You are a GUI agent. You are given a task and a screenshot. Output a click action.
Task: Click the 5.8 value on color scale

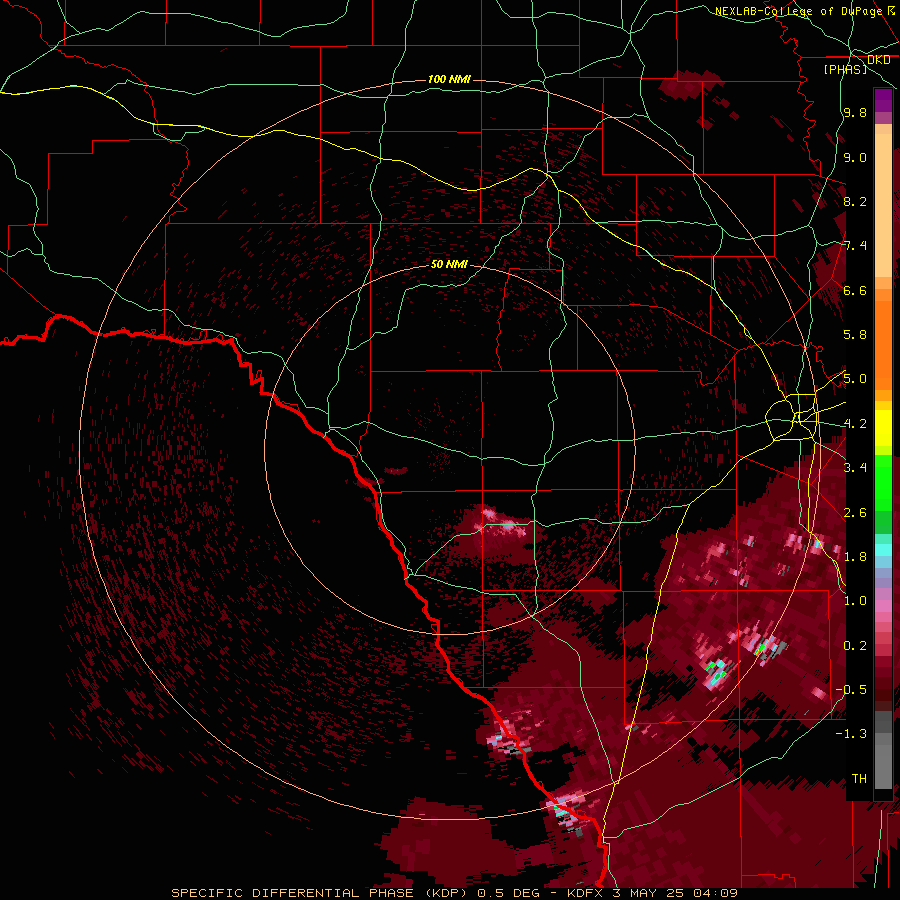coord(855,335)
